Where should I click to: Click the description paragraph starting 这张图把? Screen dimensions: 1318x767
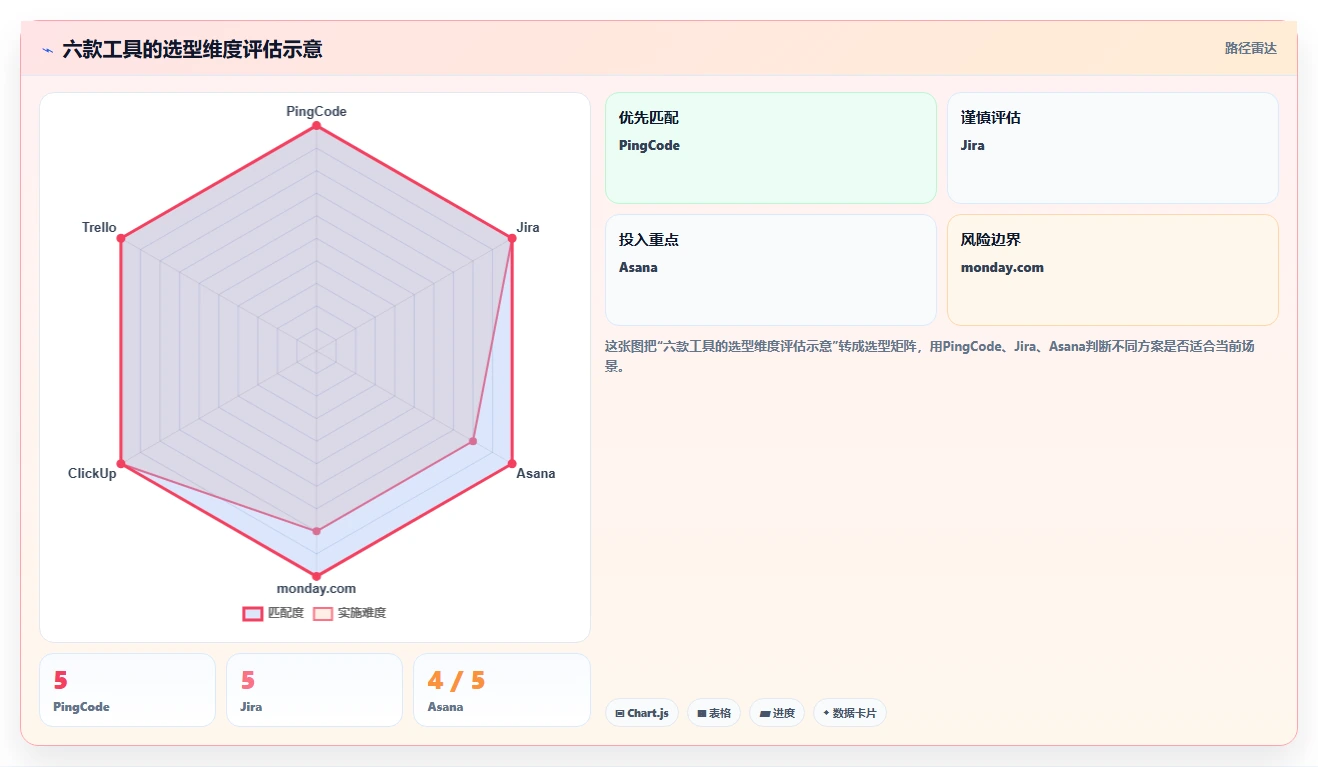[930, 355]
